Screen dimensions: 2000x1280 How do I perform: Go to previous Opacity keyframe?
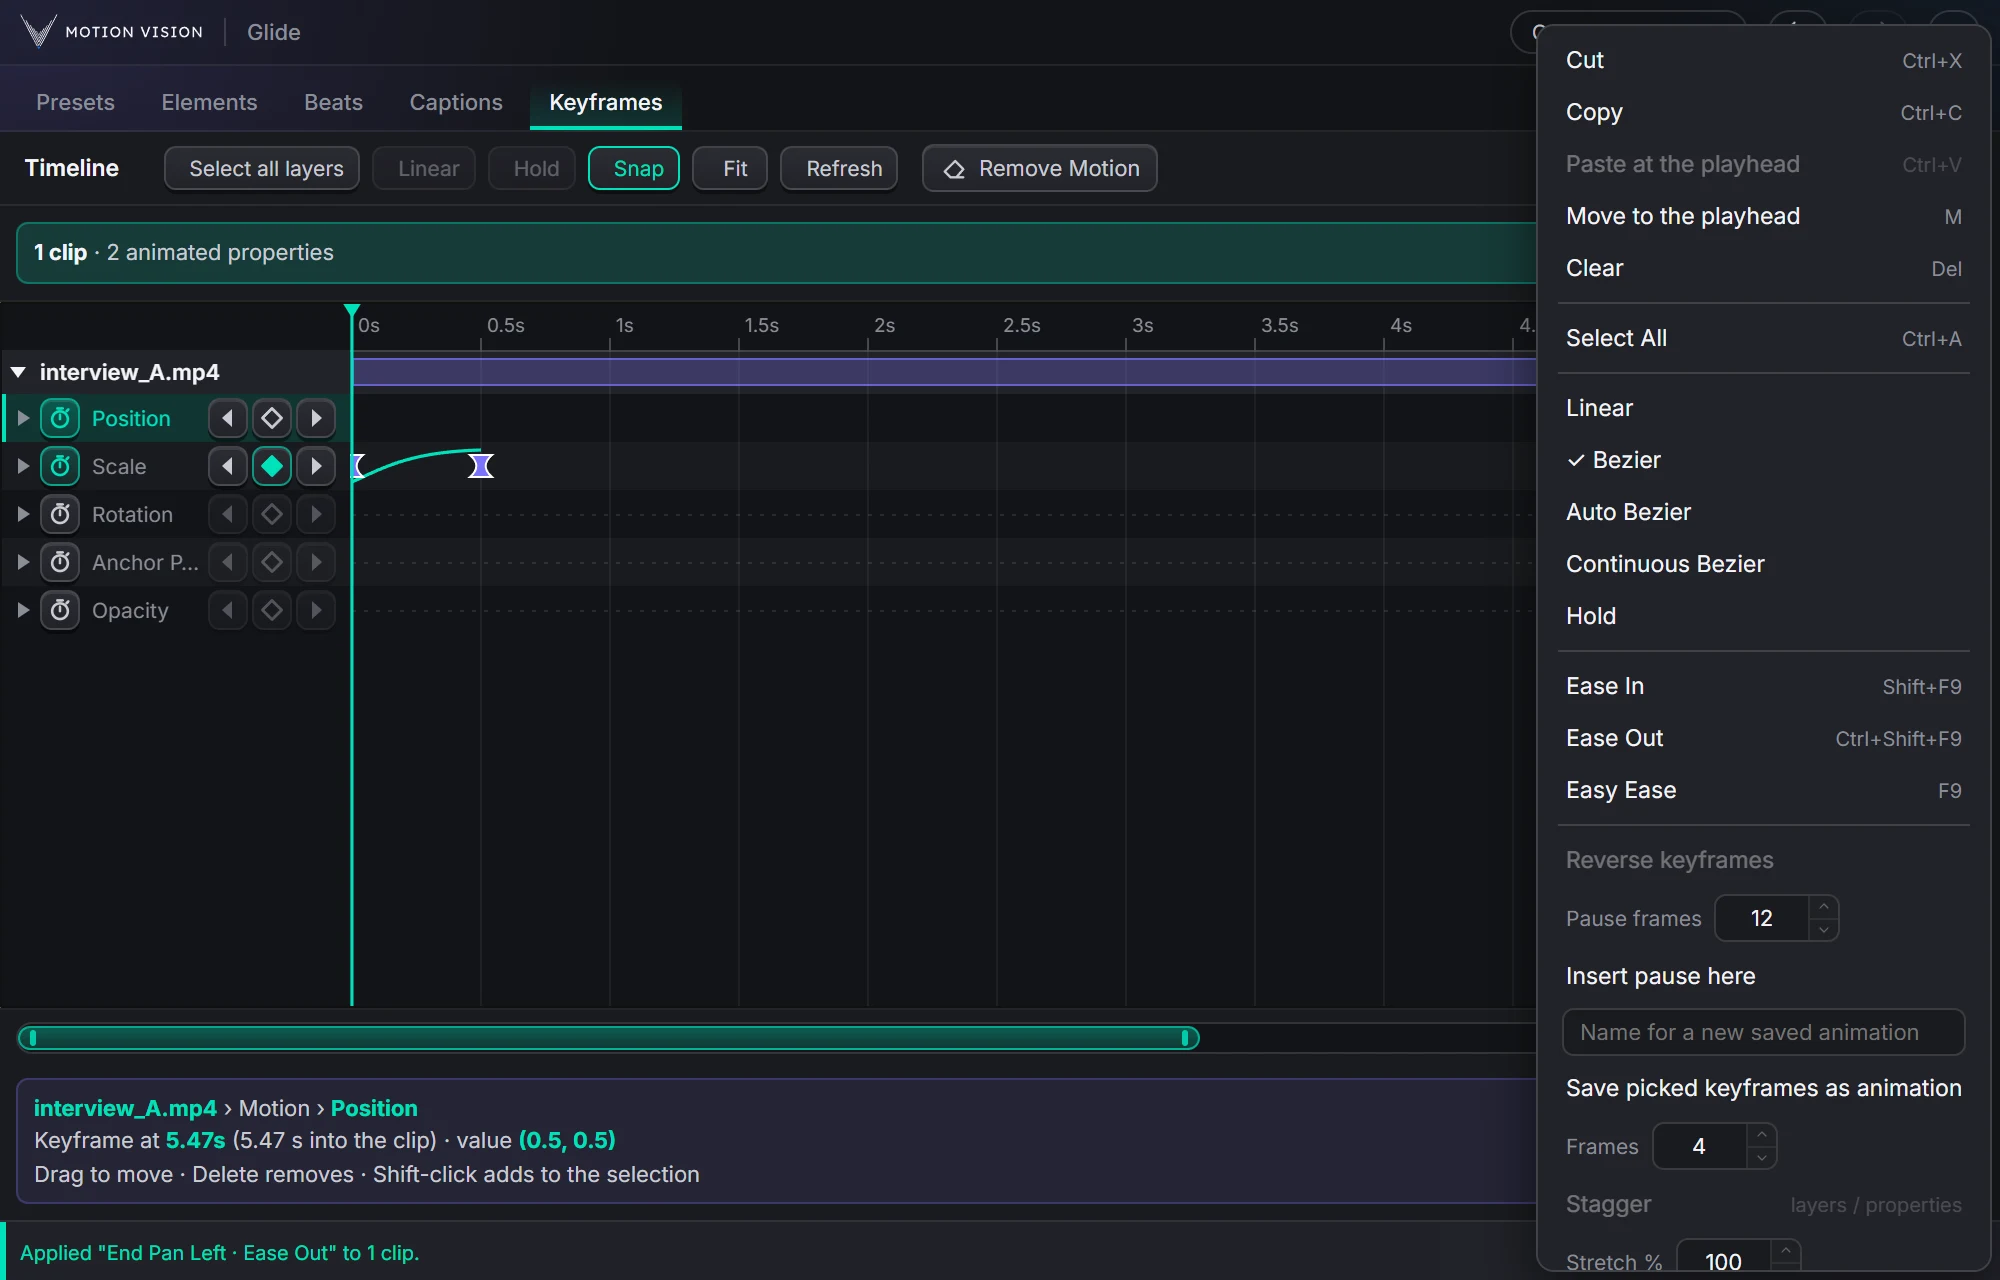(228, 610)
